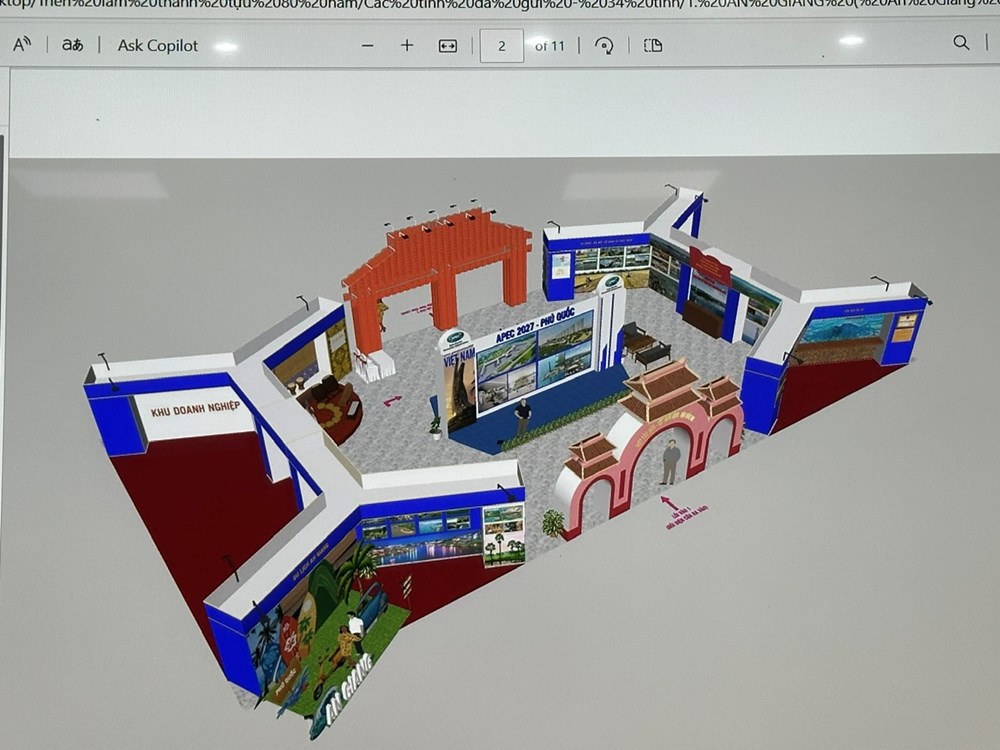Click the "of 11" page count text
1000x750 pixels.
tap(550, 46)
